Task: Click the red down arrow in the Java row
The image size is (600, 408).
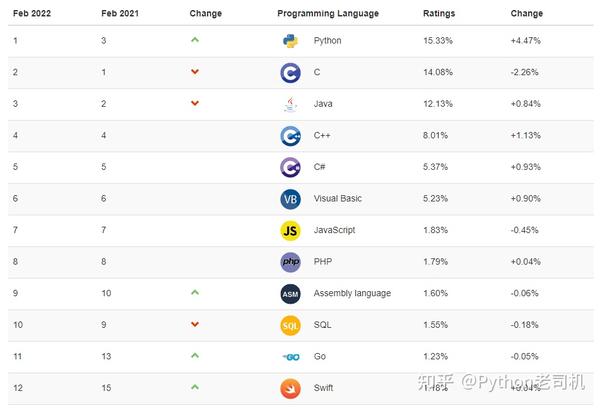Action: pos(195,103)
